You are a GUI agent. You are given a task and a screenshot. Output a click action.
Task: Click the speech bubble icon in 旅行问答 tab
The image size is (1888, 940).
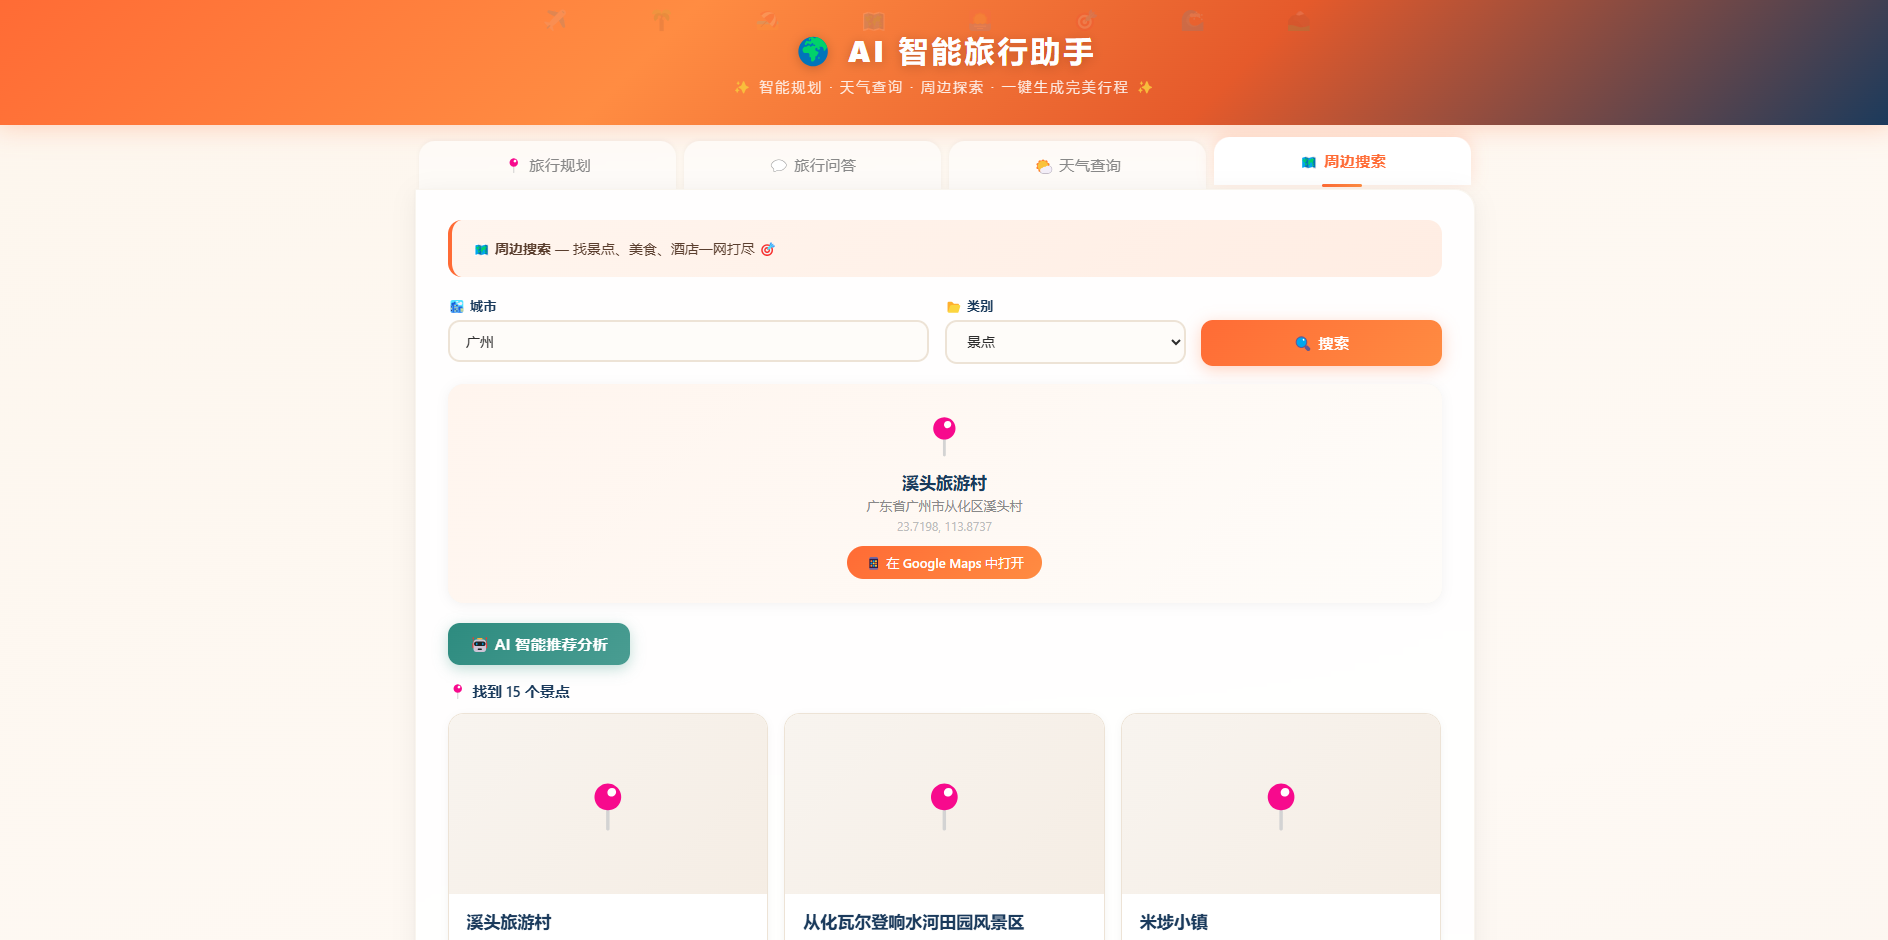tap(779, 166)
